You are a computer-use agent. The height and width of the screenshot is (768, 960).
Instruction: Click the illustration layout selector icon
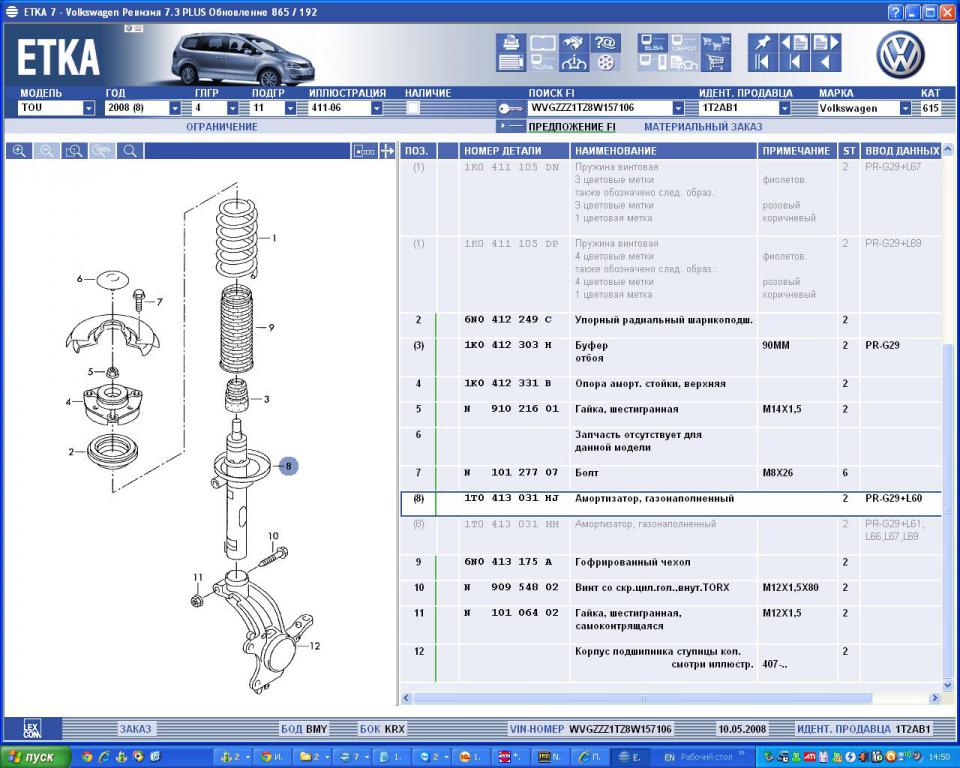(364, 151)
